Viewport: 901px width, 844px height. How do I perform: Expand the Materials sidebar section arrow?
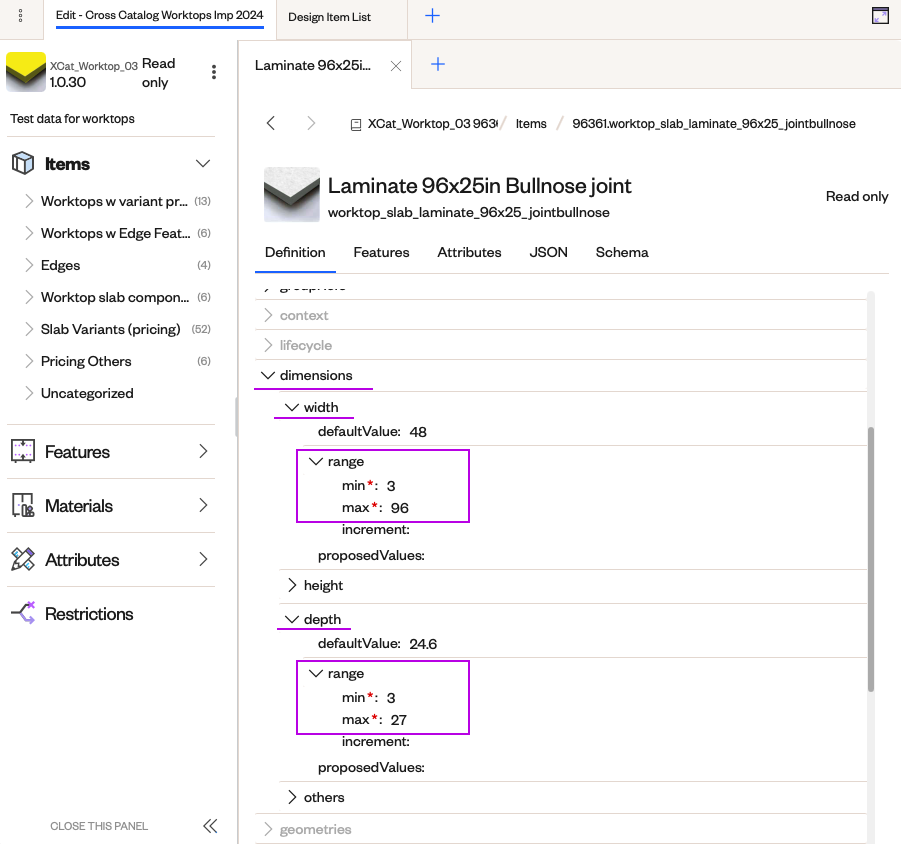tap(203, 506)
